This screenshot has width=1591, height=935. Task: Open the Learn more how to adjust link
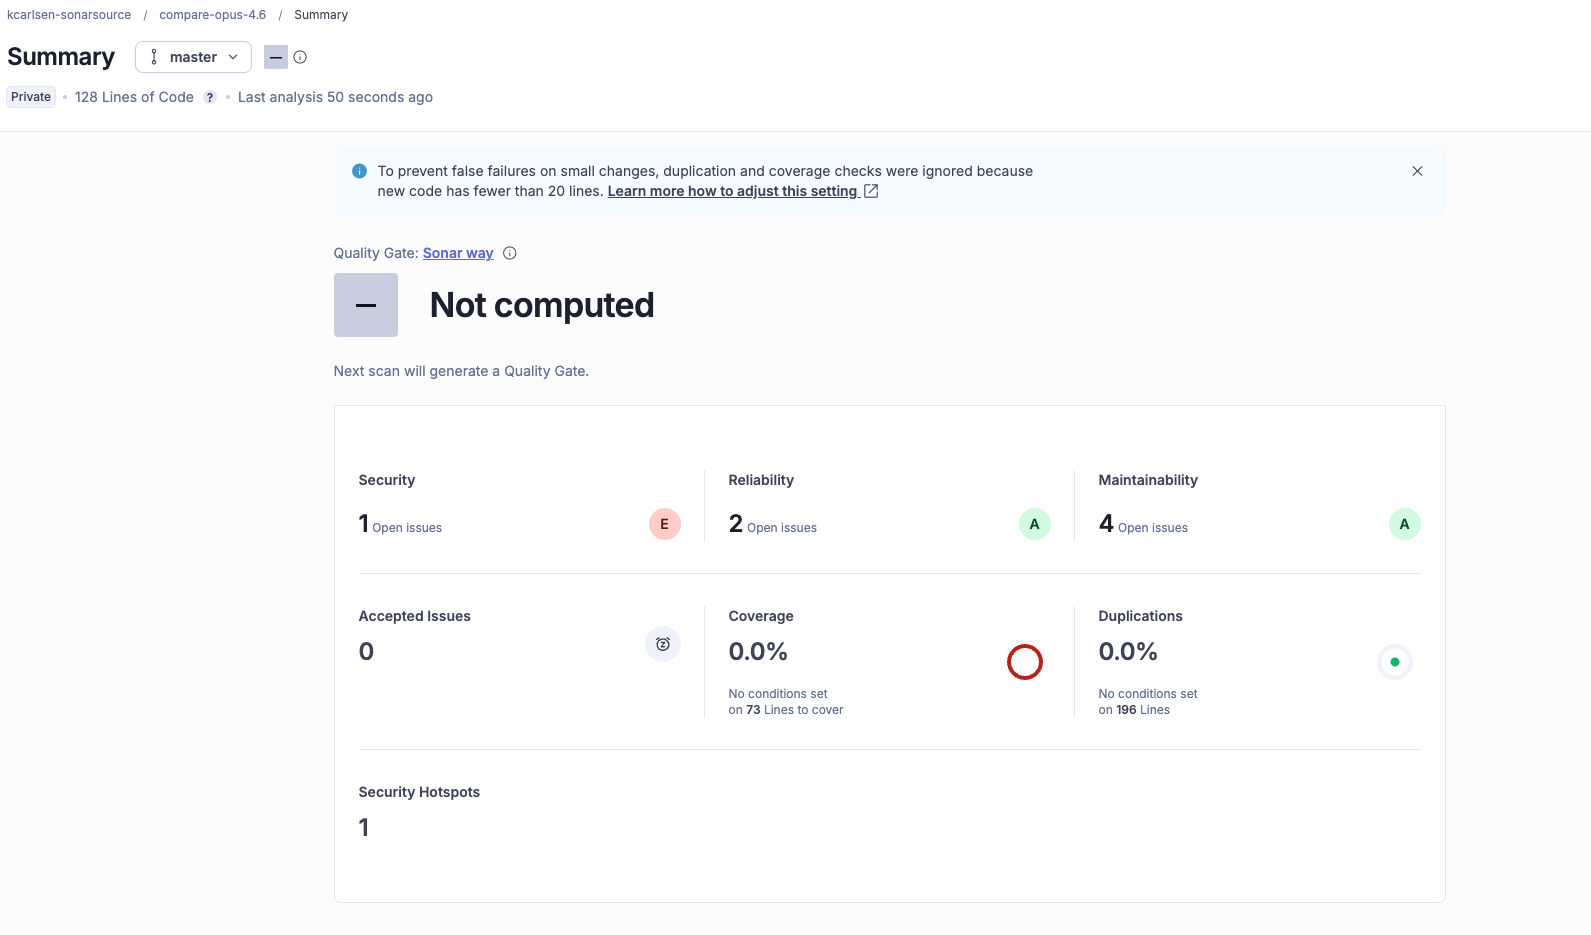pyautogui.click(x=732, y=191)
